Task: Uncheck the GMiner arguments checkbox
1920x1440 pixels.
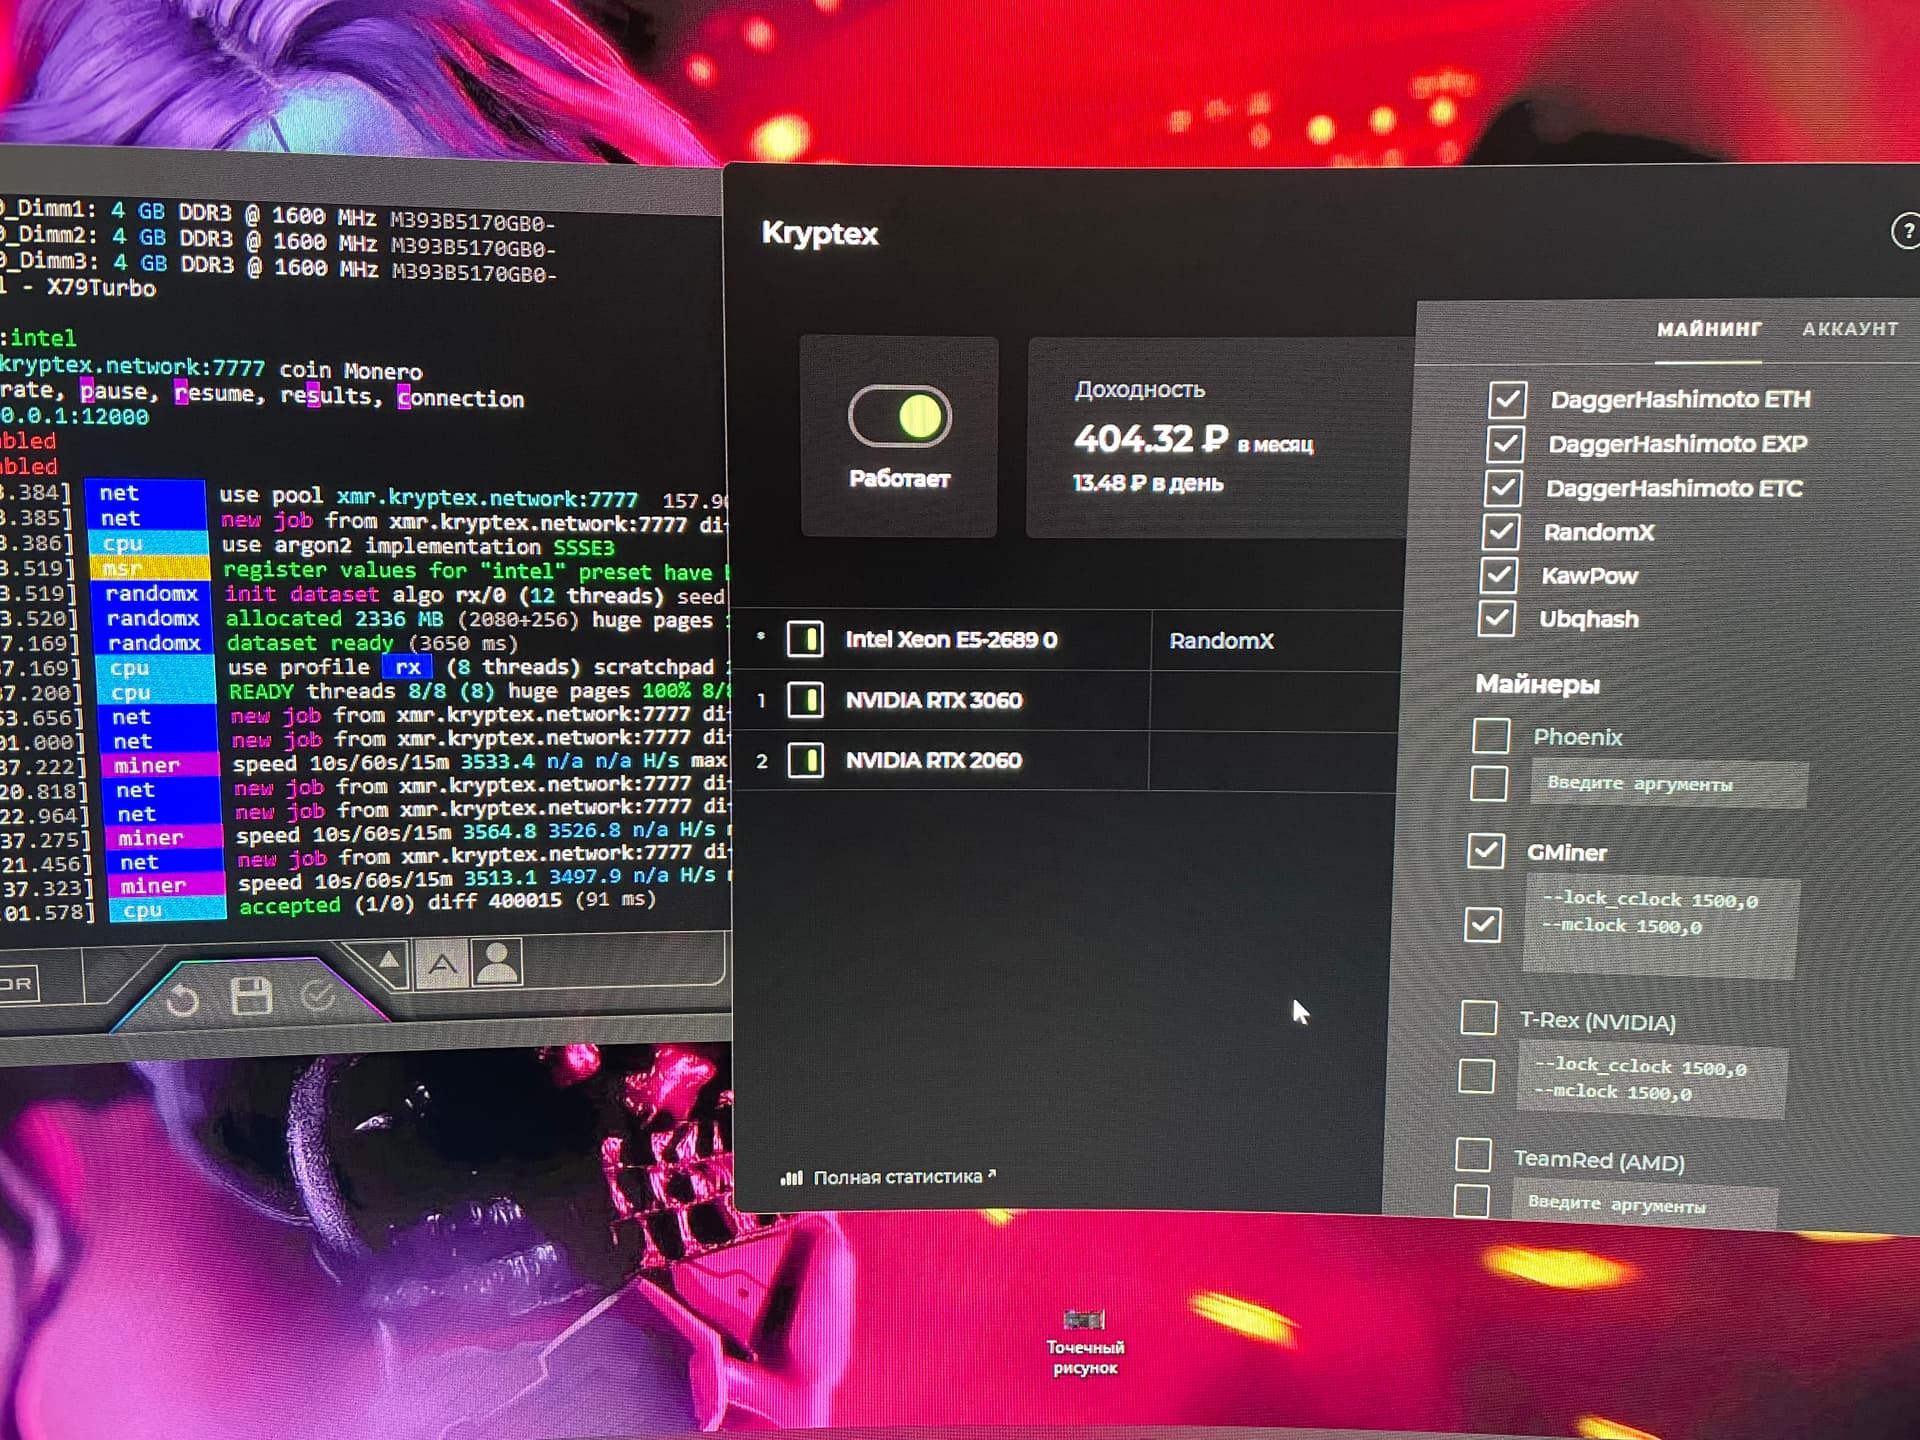Action: tap(1482, 925)
